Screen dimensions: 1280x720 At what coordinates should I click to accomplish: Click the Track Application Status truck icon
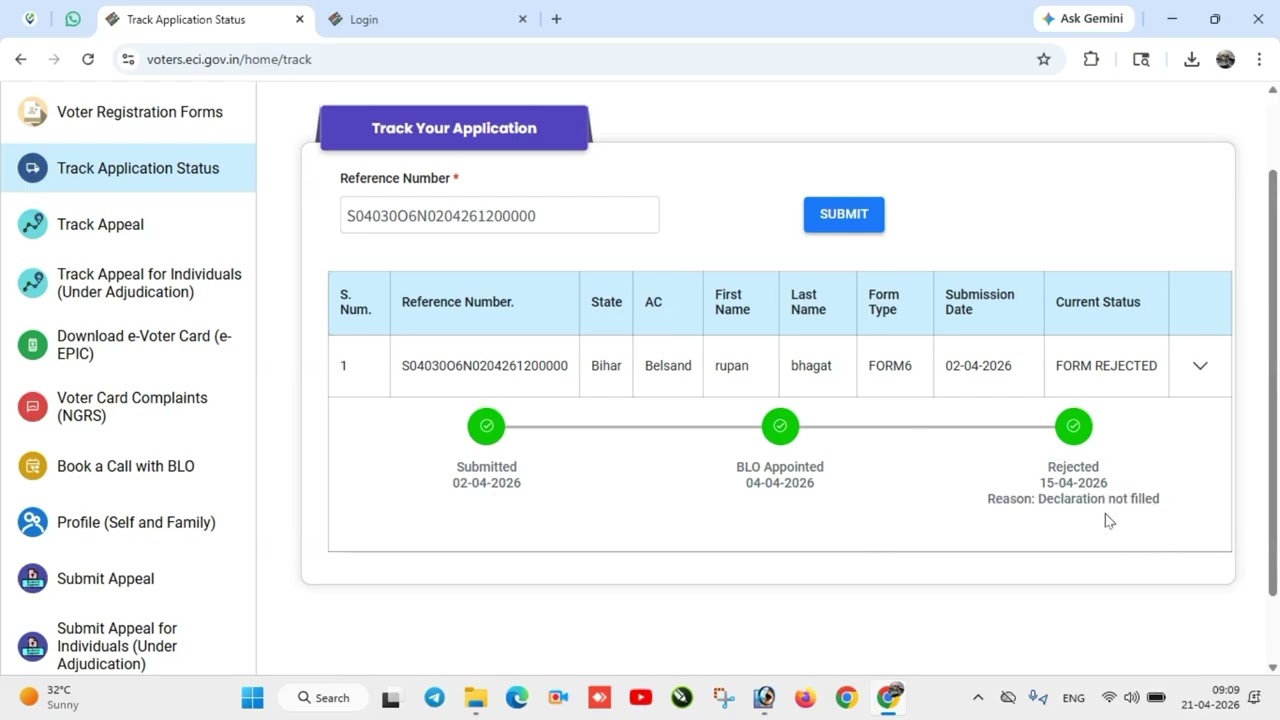coord(32,168)
